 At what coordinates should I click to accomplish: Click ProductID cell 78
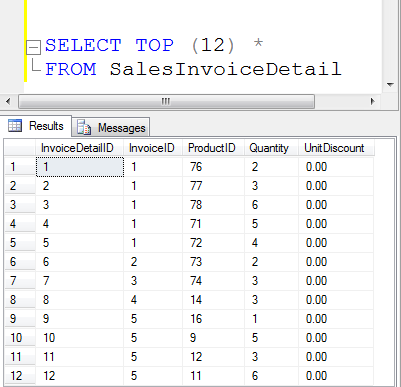coord(214,205)
